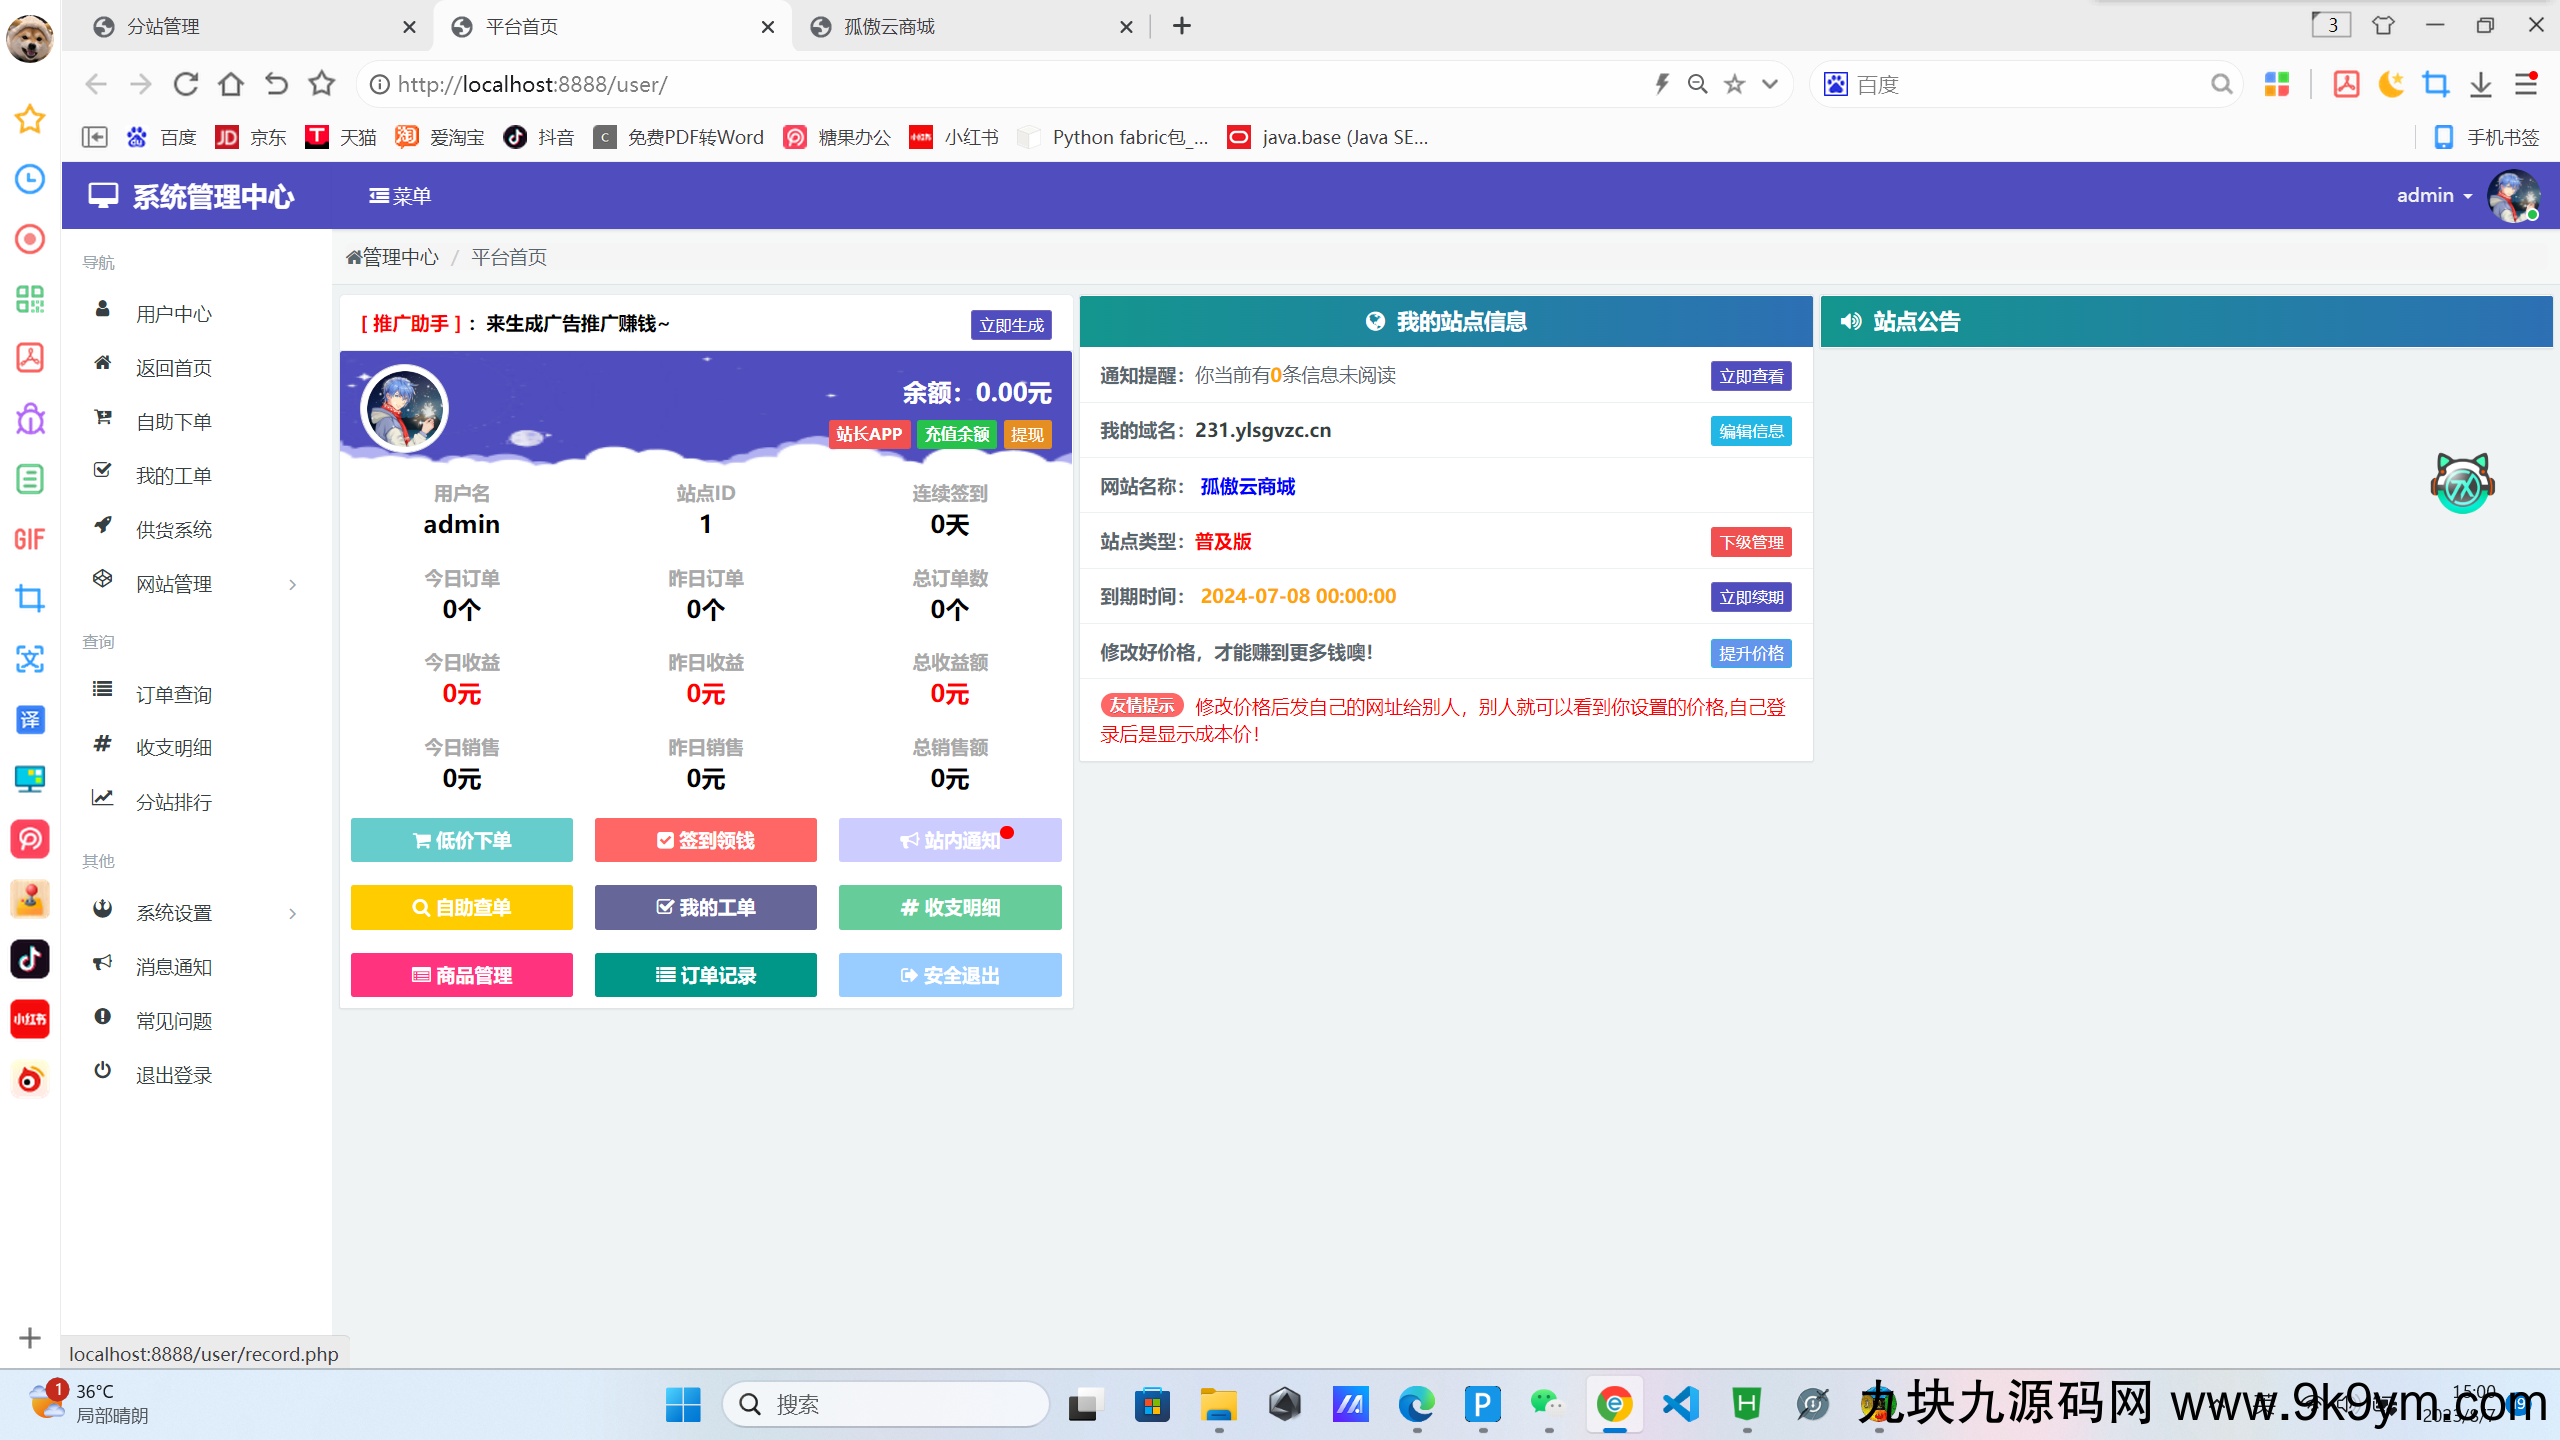The width and height of the screenshot is (2560, 1440).
Task: Click the history clock icon in sidebar
Action: 30,179
